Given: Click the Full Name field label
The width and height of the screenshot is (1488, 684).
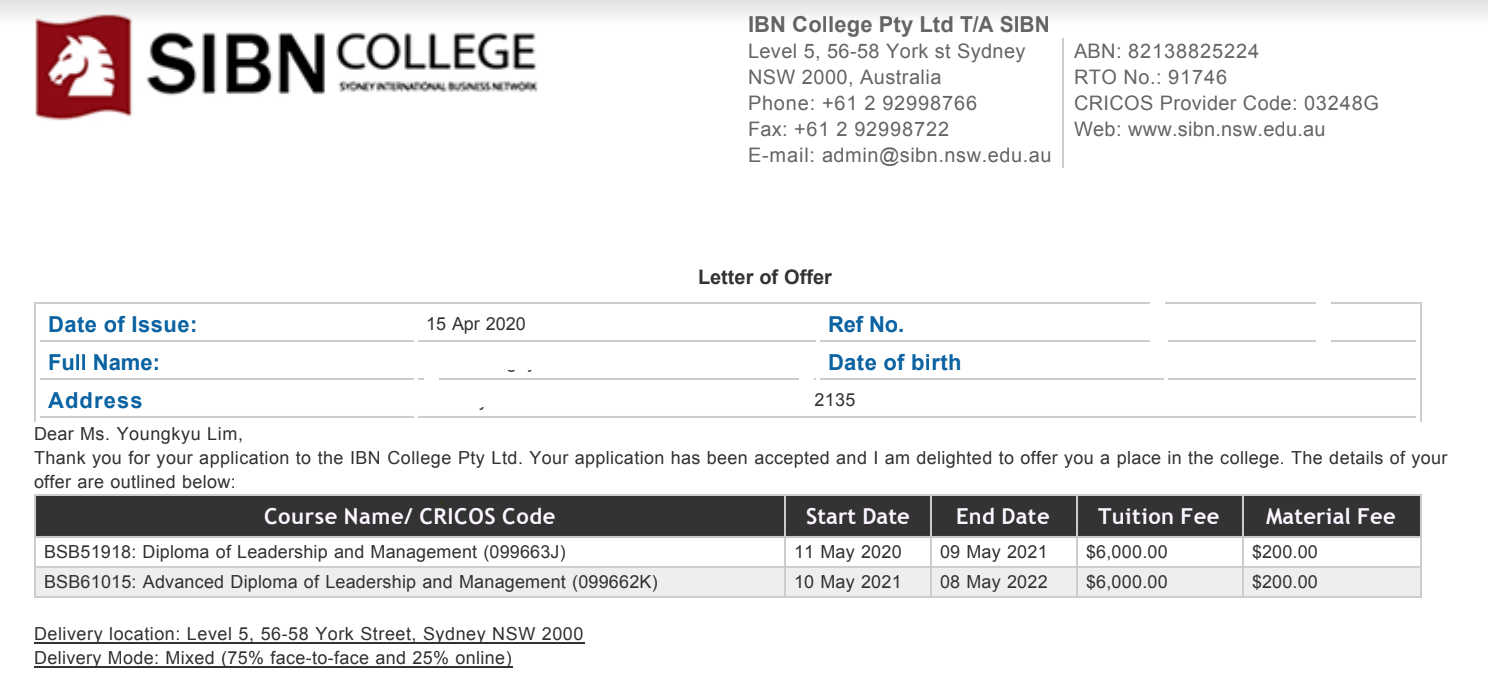Looking at the screenshot, I should point(104,362).
